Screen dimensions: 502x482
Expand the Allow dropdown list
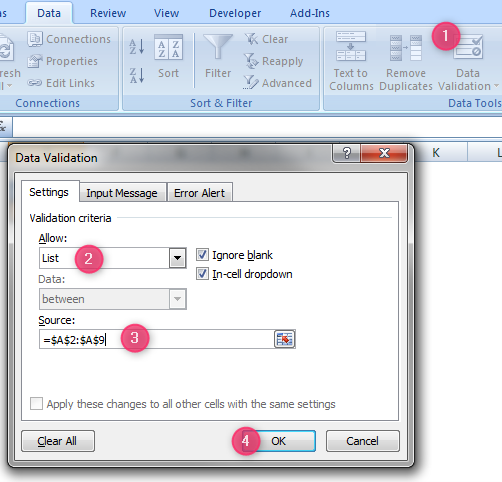click(x=177, y=258)
